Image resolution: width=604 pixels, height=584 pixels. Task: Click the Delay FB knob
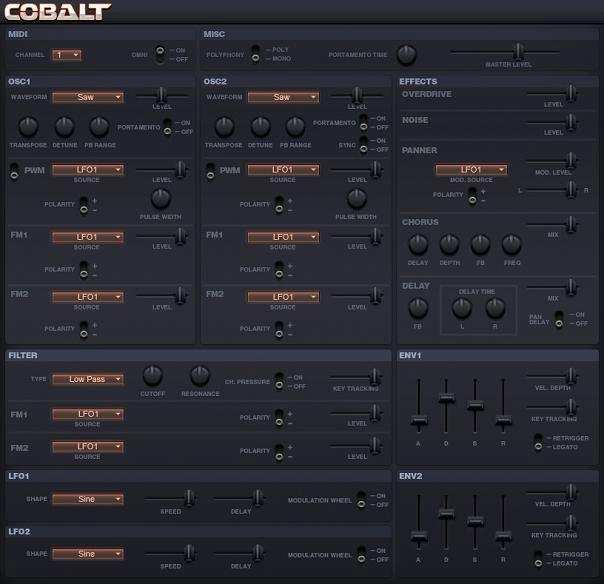(x=418, y=308)
